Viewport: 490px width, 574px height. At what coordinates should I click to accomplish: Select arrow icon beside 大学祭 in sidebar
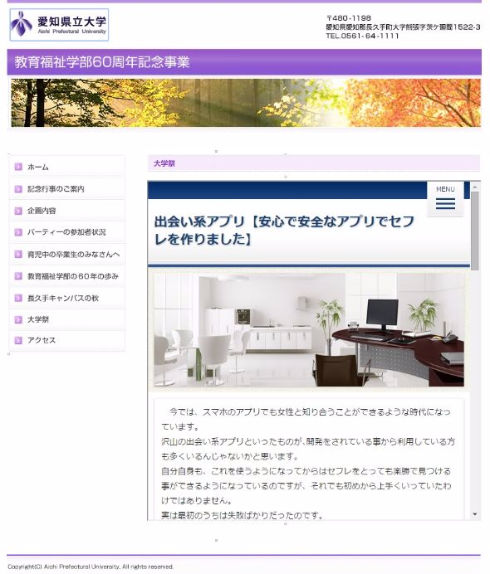click(x=18, y=320)
